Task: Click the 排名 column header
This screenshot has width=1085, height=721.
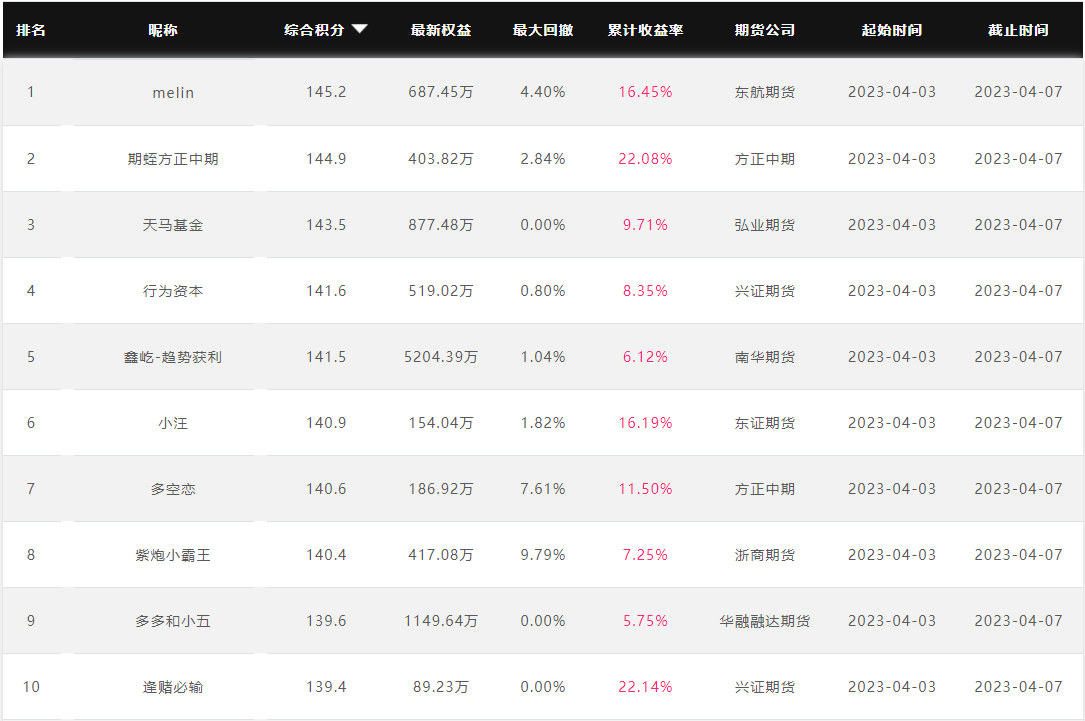Action: click(x=31, y=30)
